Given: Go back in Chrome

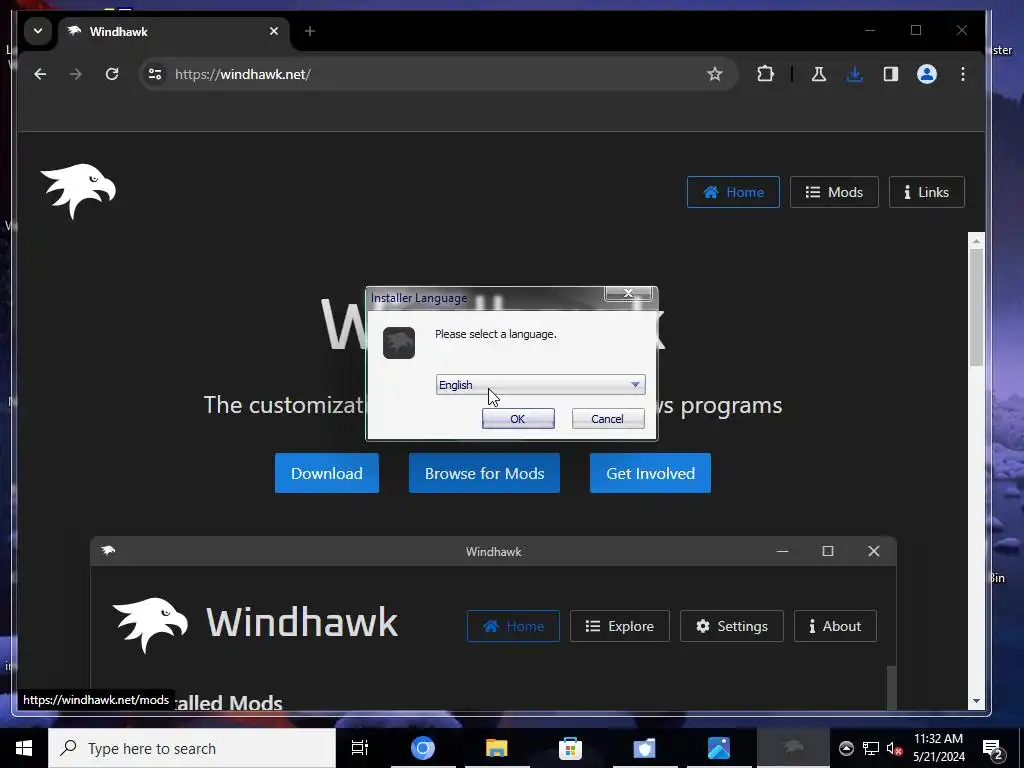Looking at the screenshot, I should pos(40,74).
